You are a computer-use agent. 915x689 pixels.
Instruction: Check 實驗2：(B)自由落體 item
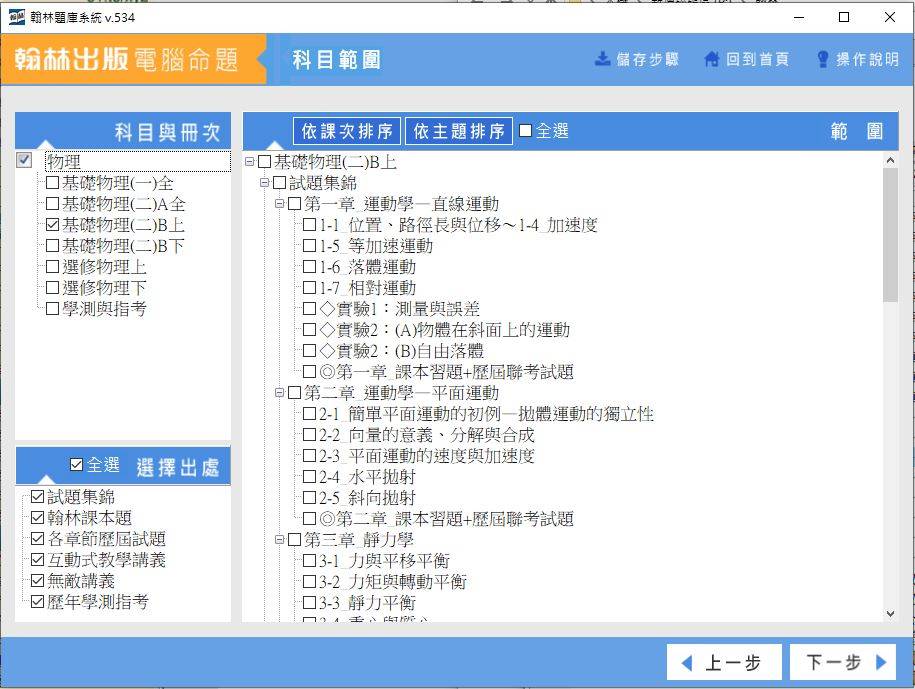pos(309,351)
